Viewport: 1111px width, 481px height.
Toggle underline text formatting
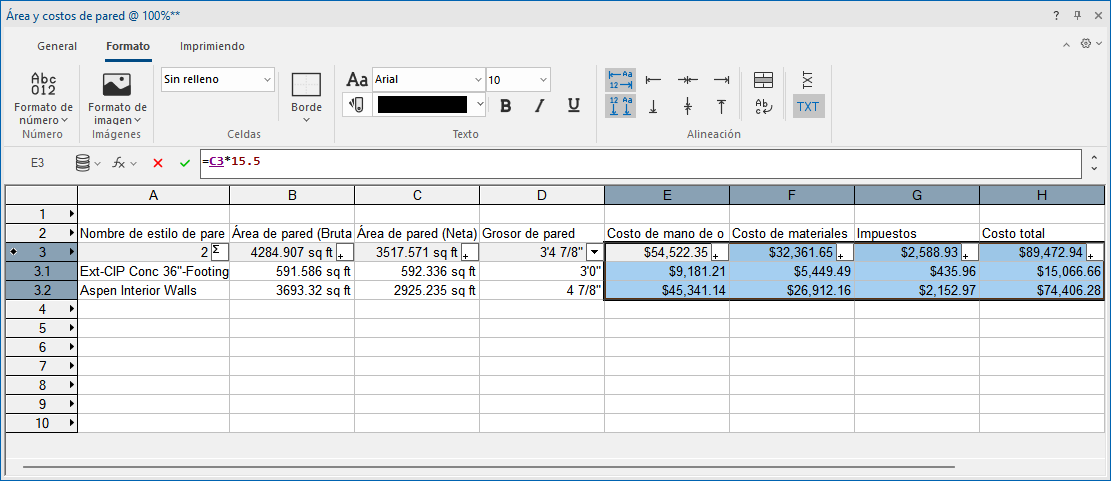pyautogui.click(x=573, y=106)
